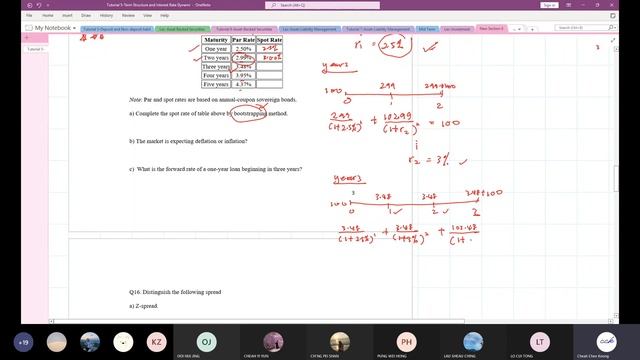Open Tutorial 3 Deposit and Non-deposit section tab
The image size is (640, 360).
(x=117, y=29)
